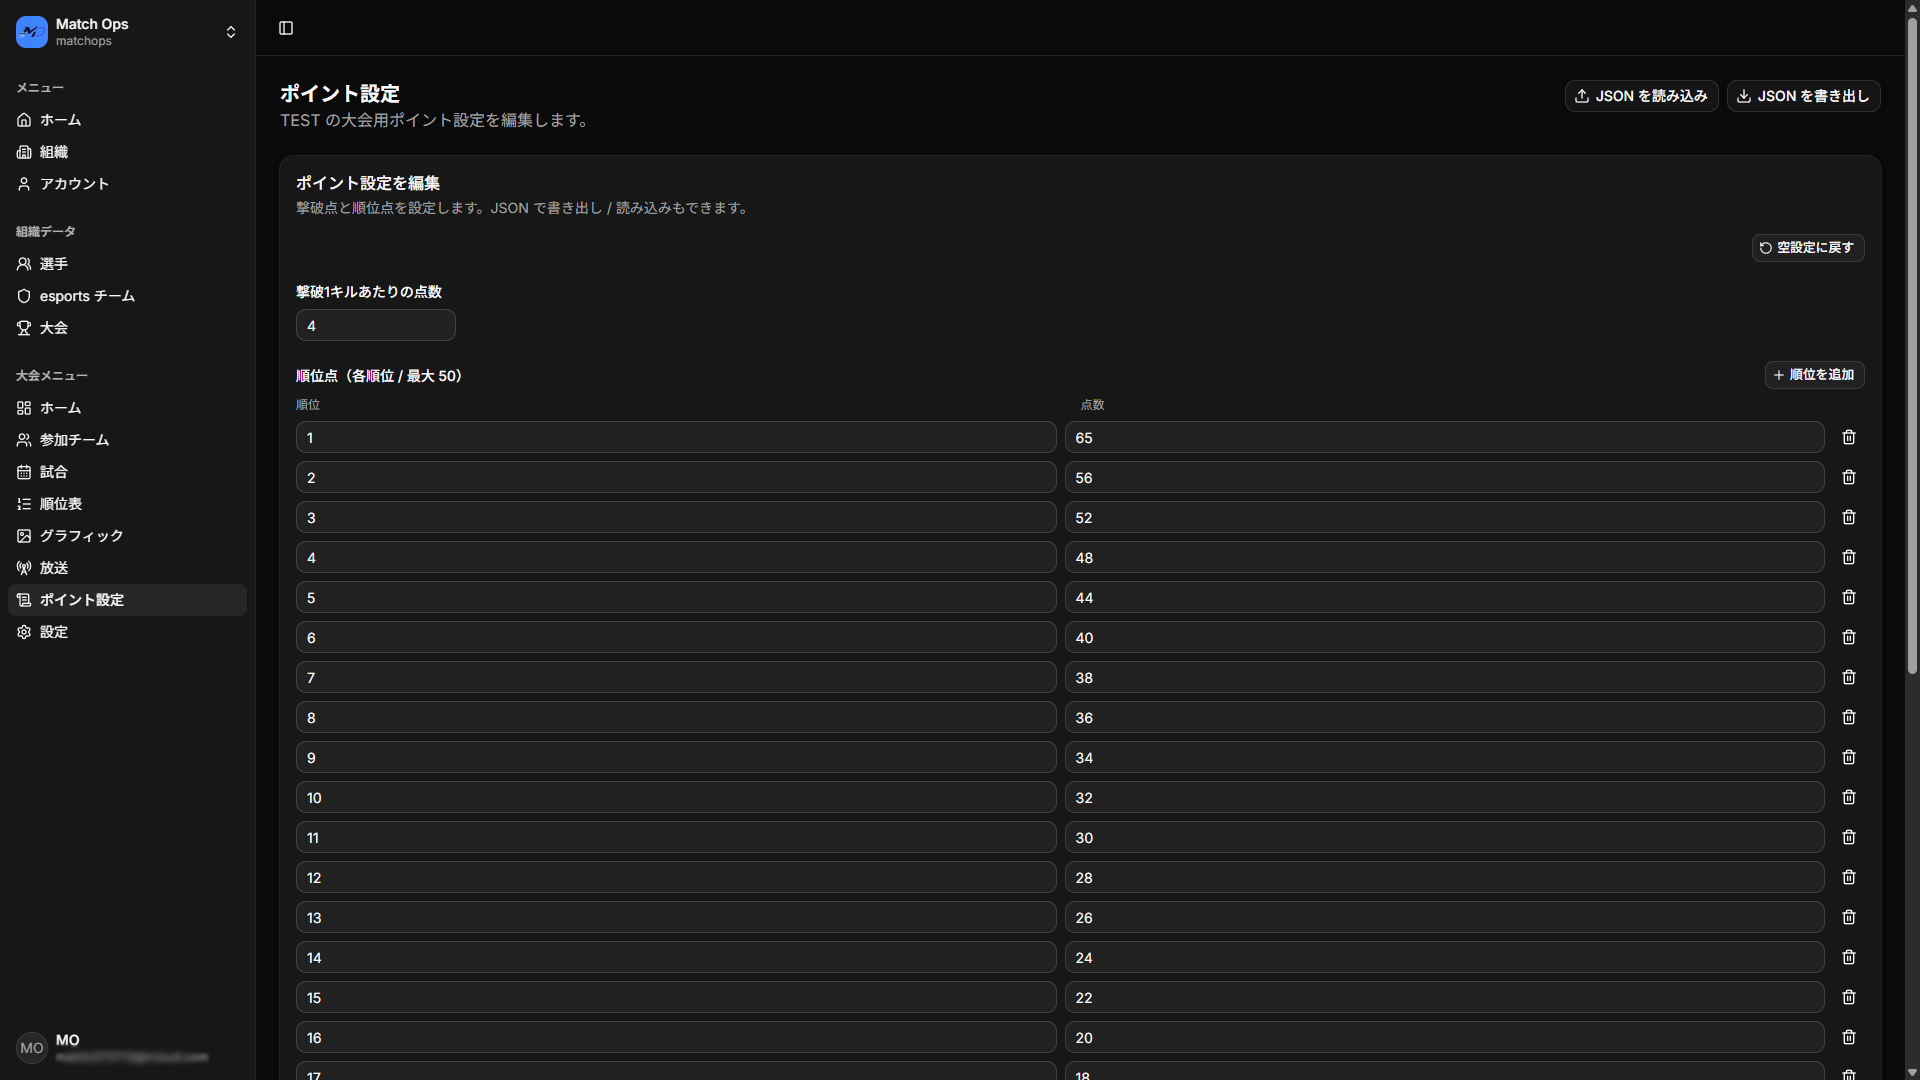
Task: Open ホーム in the top メニュー section
Action: tap(127, 120)
